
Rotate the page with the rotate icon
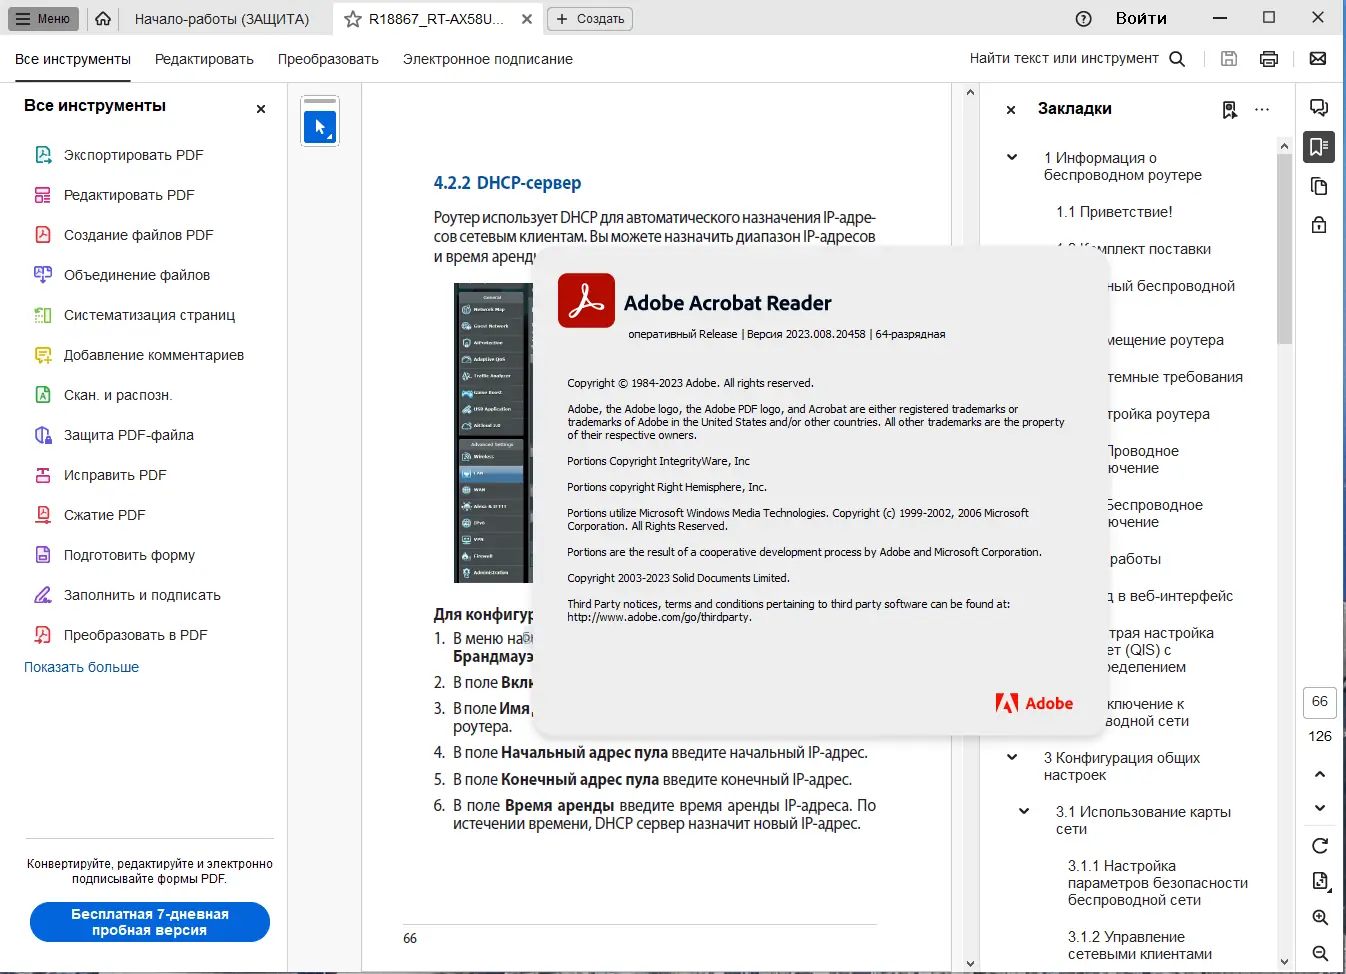tap(1320, 846)
